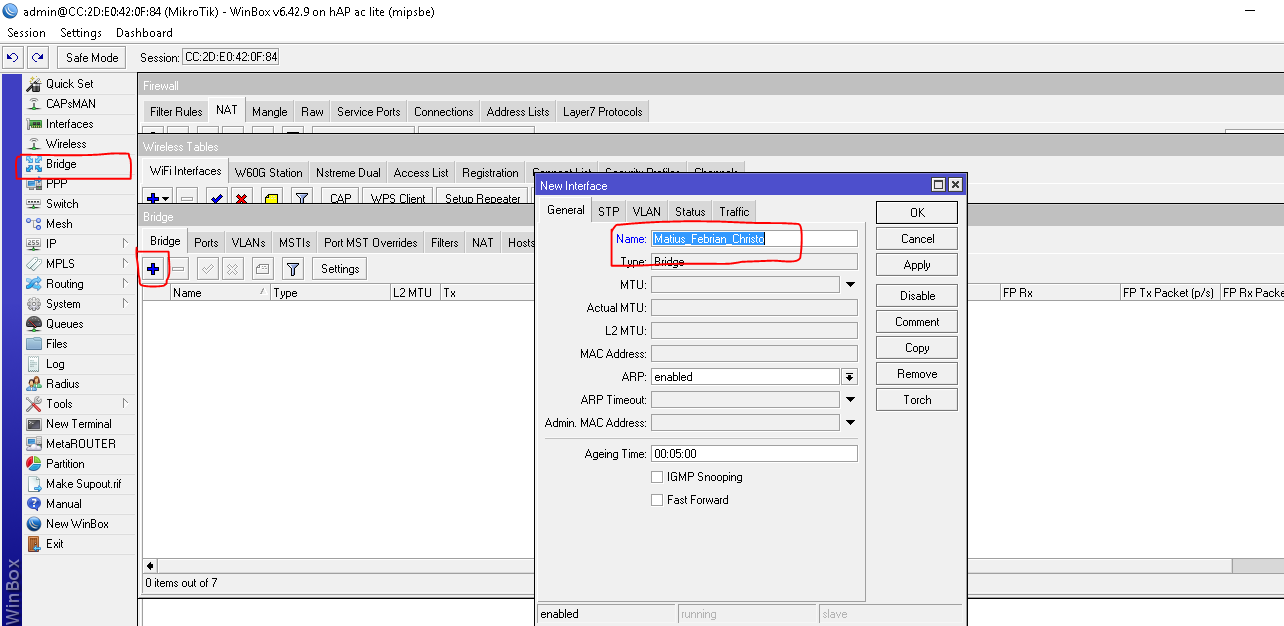Click the comment note icon in Bridge toolbar
Screen dimensions: 1284x626
pyautogui.click(x=262, y=269)
